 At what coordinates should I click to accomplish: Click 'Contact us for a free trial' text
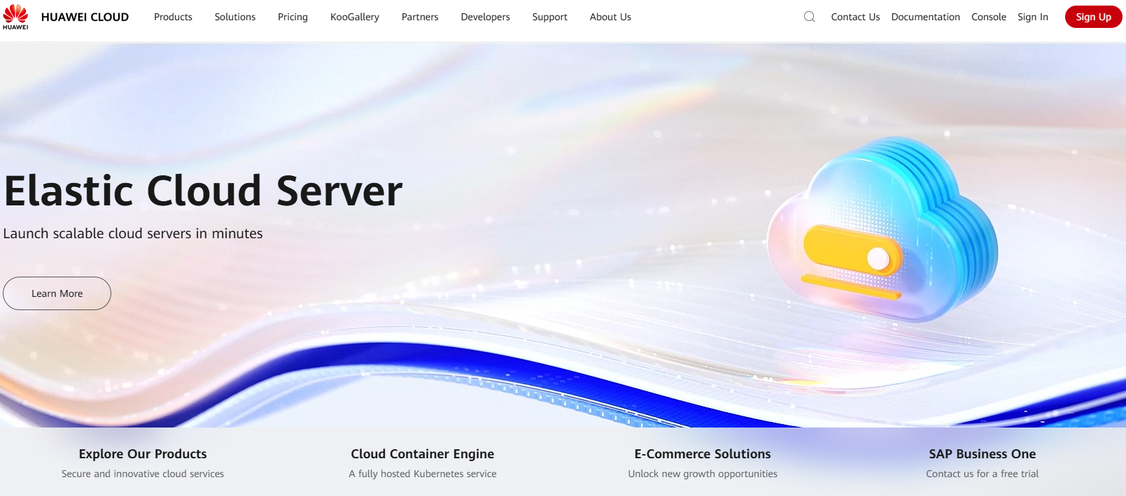click(982, 474)
